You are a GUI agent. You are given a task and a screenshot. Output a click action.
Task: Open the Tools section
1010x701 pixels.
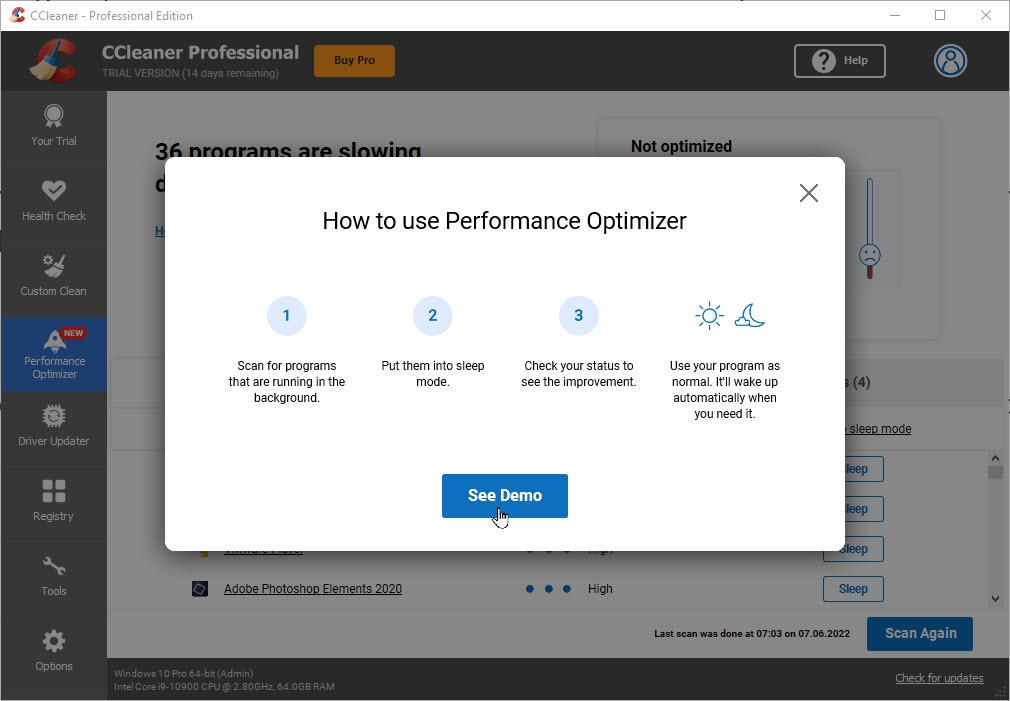coord(54,576)
